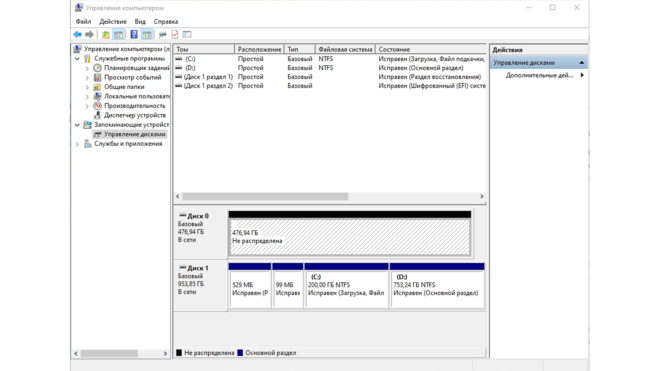Select the (D:) volume row

click(x=330, y=68)
